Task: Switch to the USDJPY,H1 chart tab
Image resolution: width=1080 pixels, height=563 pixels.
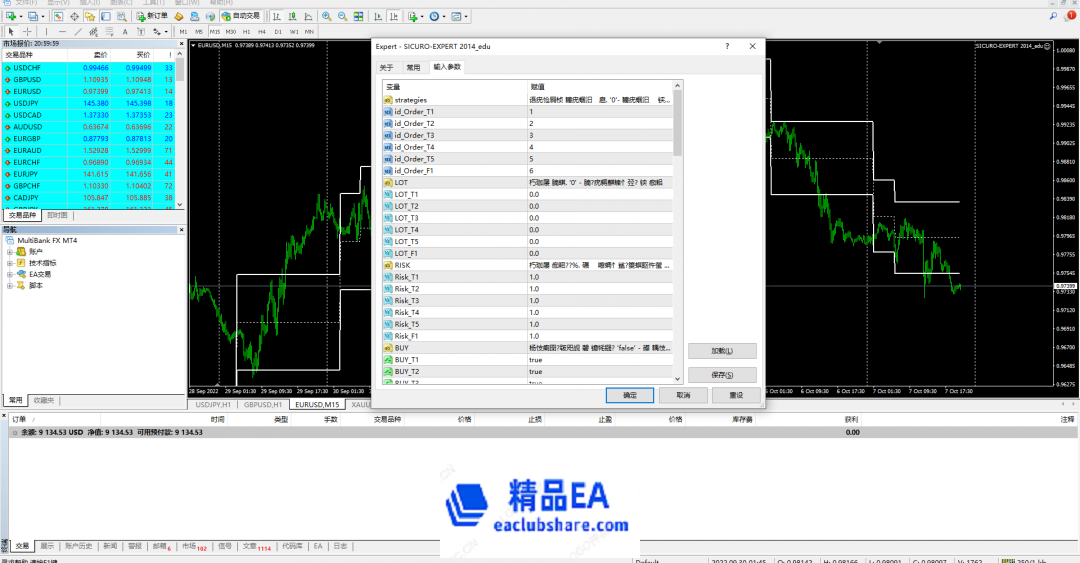Action: [x=212, y=405]
